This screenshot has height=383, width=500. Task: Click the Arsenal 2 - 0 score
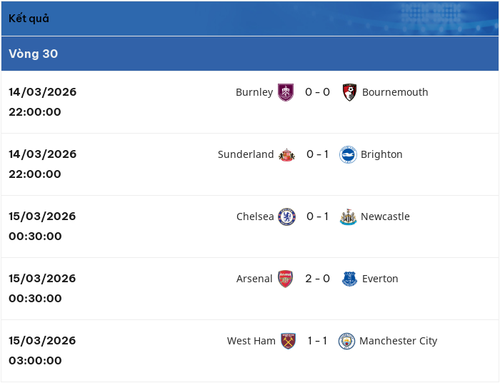[317, 279]
